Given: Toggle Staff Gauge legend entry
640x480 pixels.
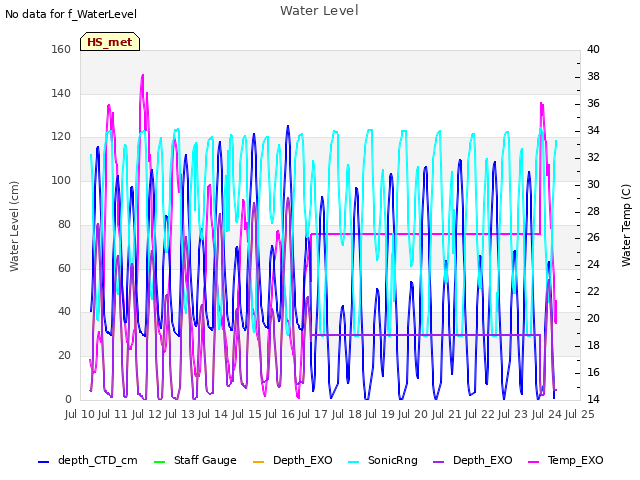Looking at the screenshot, I should click(195, 460).
